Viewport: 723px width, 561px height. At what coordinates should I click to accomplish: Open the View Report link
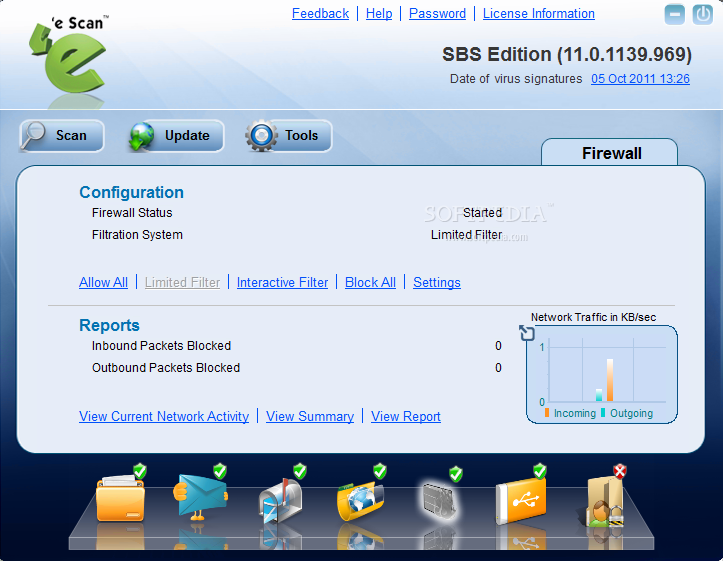pos(406,416)
